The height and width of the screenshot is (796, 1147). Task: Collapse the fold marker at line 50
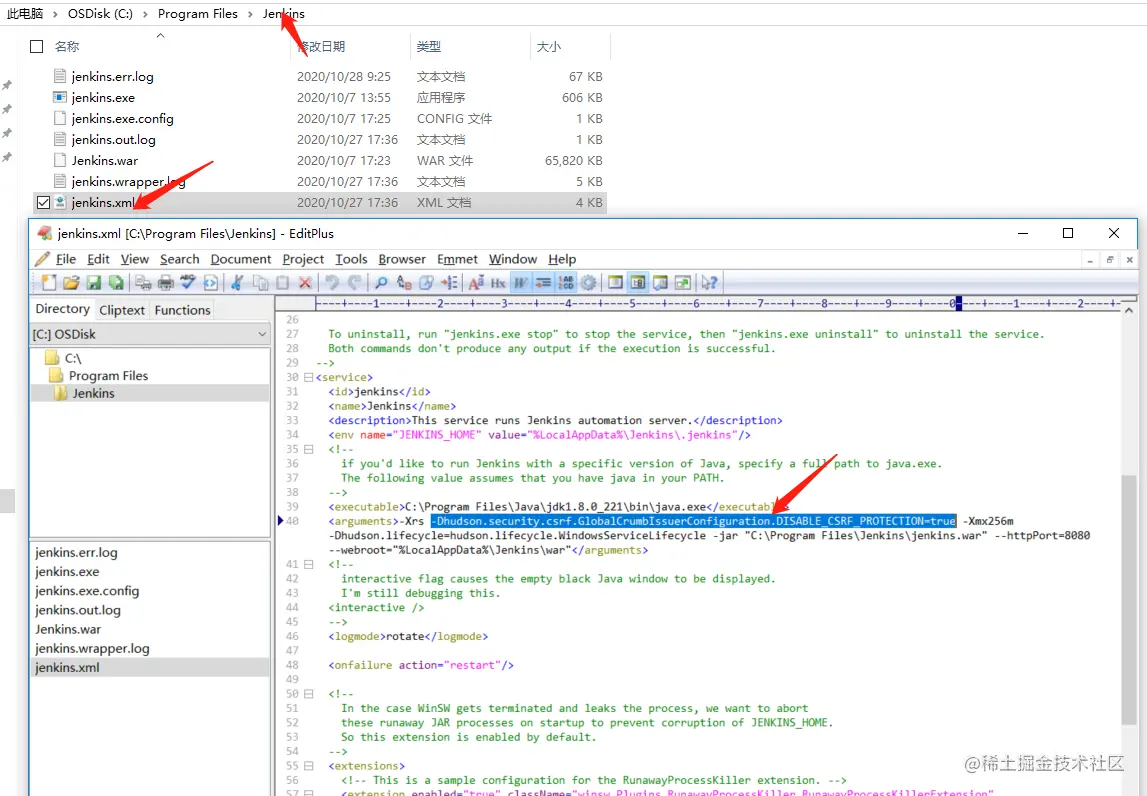pos(309,694)
